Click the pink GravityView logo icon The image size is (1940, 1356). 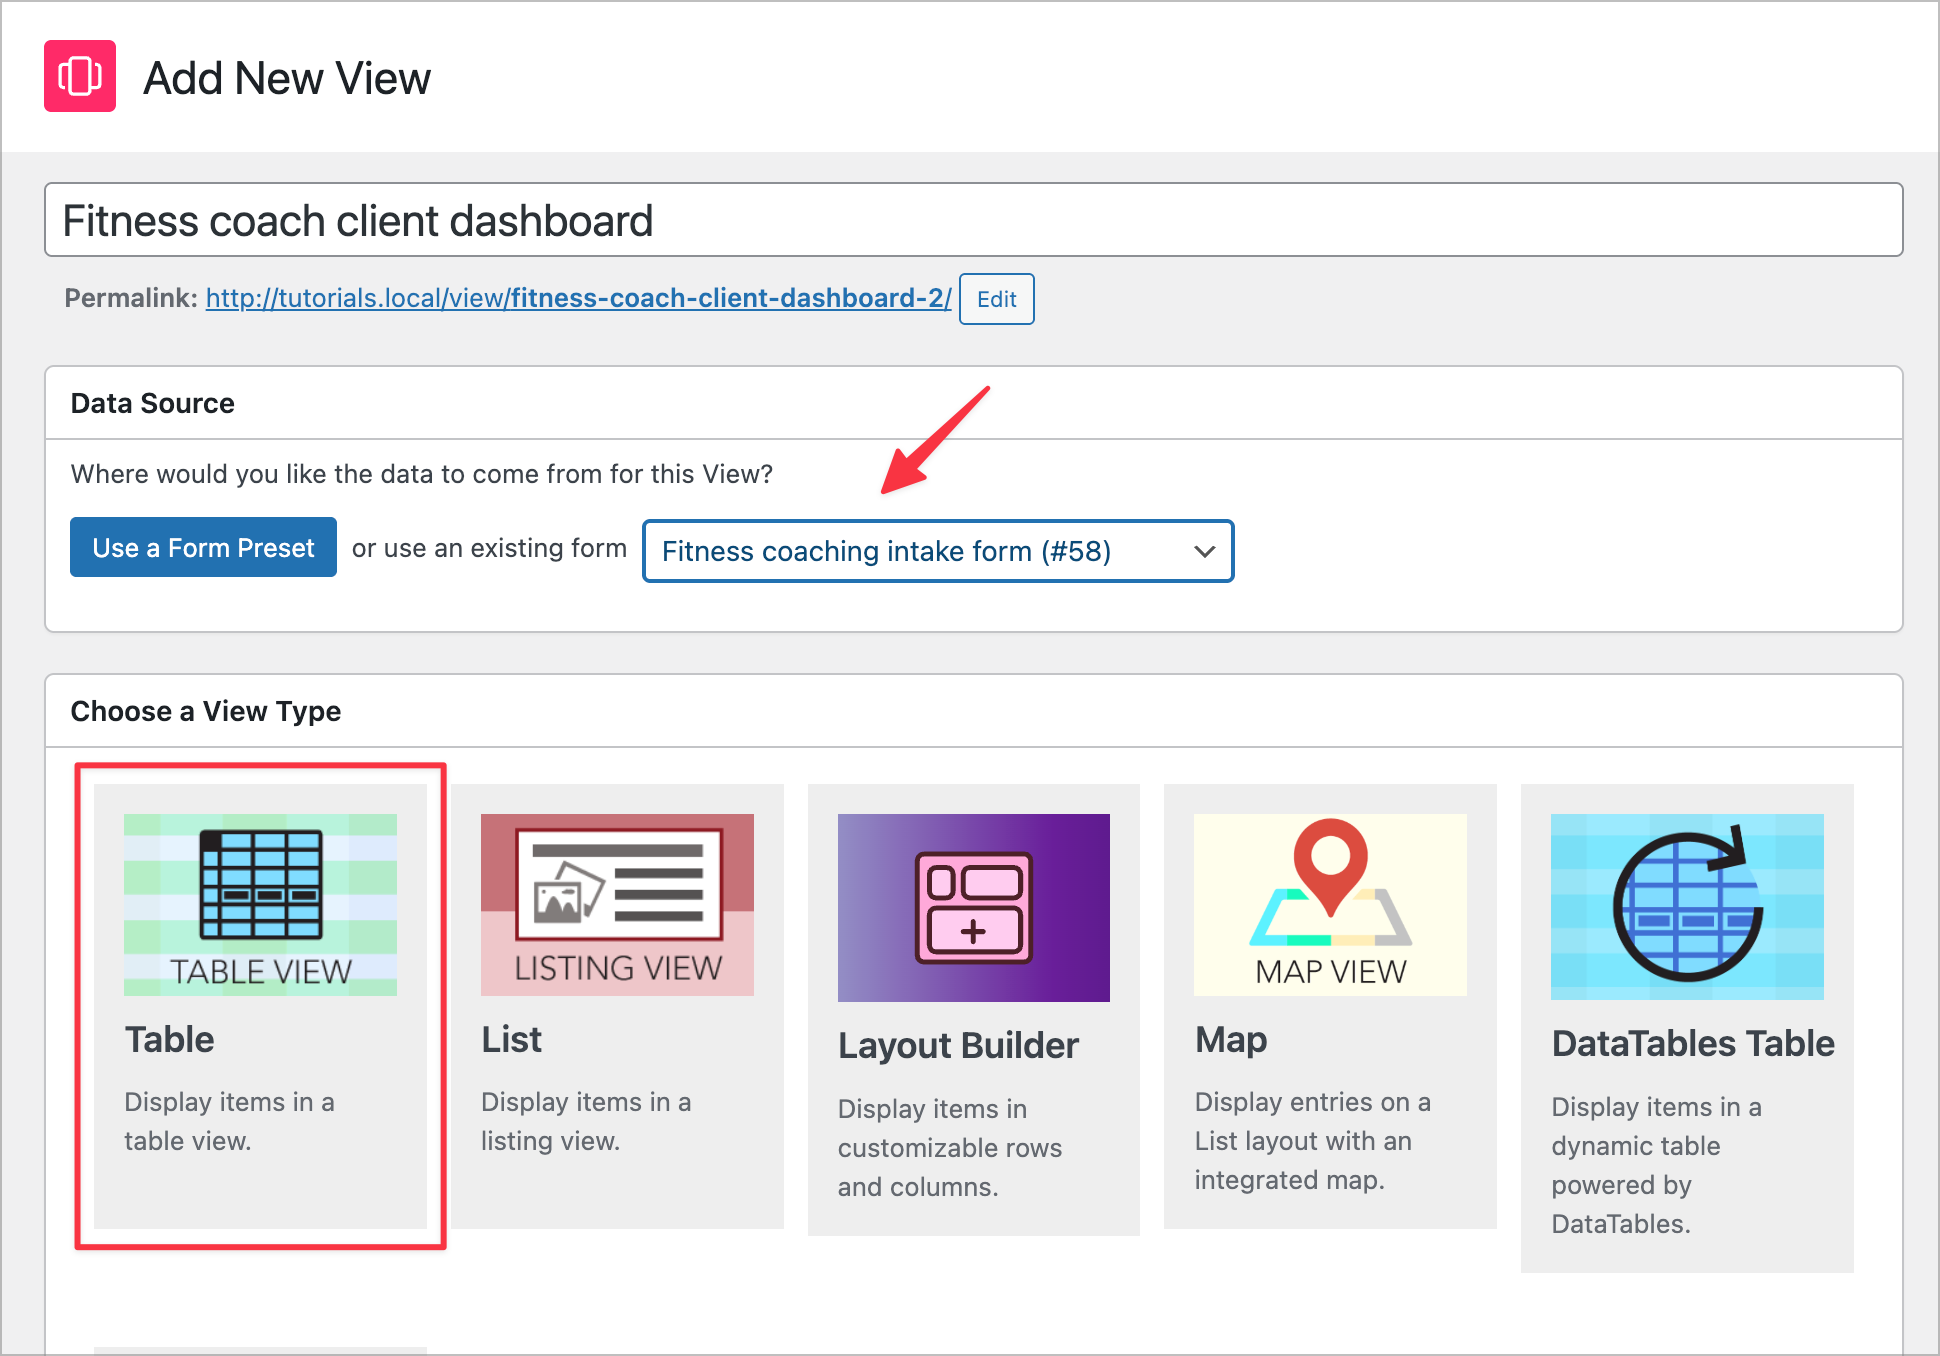click(x=80, y=76)
